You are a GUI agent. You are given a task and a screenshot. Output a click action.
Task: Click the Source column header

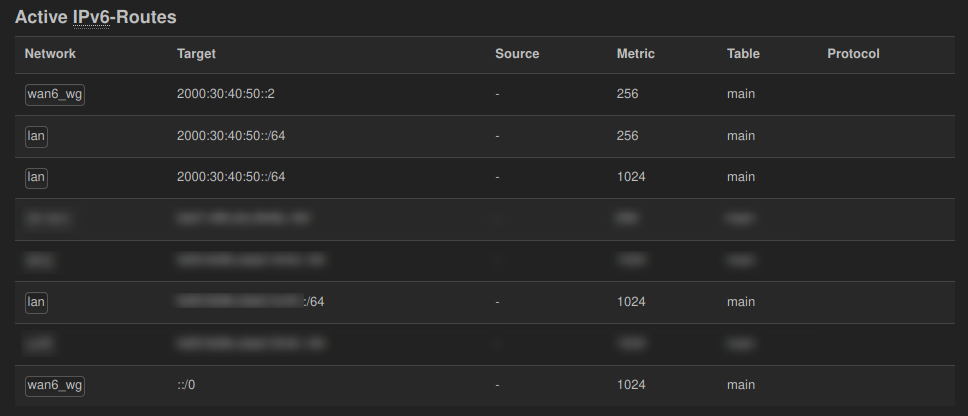517,54
